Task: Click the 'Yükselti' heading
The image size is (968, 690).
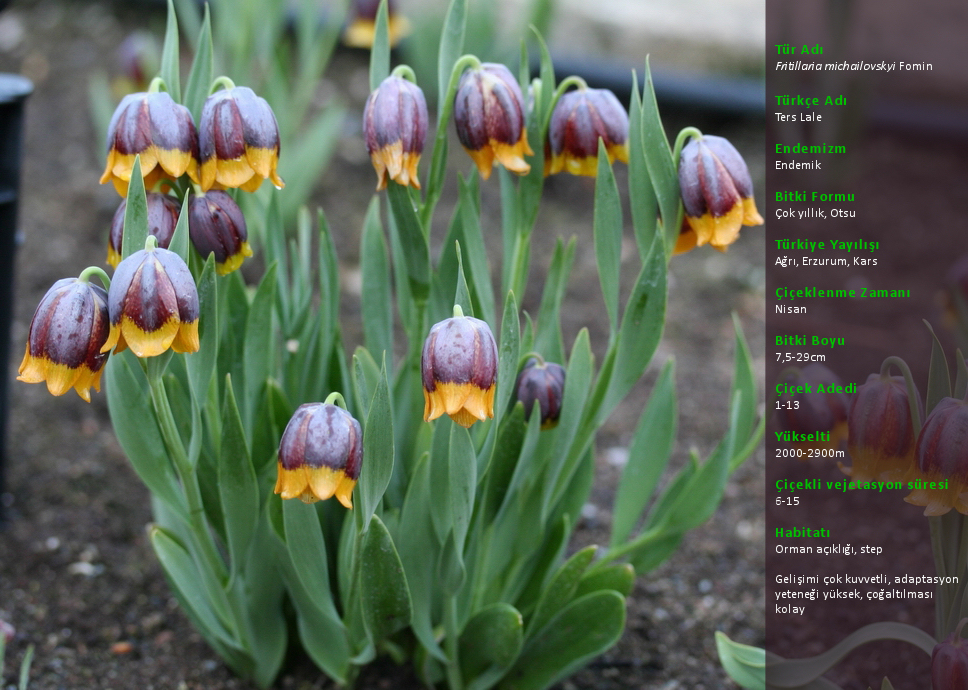Action: [802, 436]
